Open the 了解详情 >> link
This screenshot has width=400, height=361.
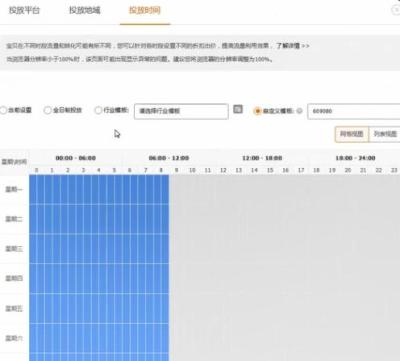coord(293,46)
